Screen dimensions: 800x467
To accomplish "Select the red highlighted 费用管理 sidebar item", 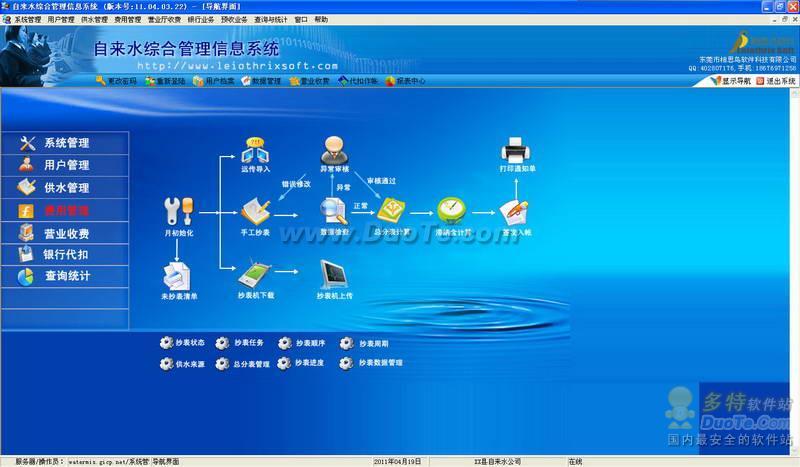I will click(x=65, y=210).
